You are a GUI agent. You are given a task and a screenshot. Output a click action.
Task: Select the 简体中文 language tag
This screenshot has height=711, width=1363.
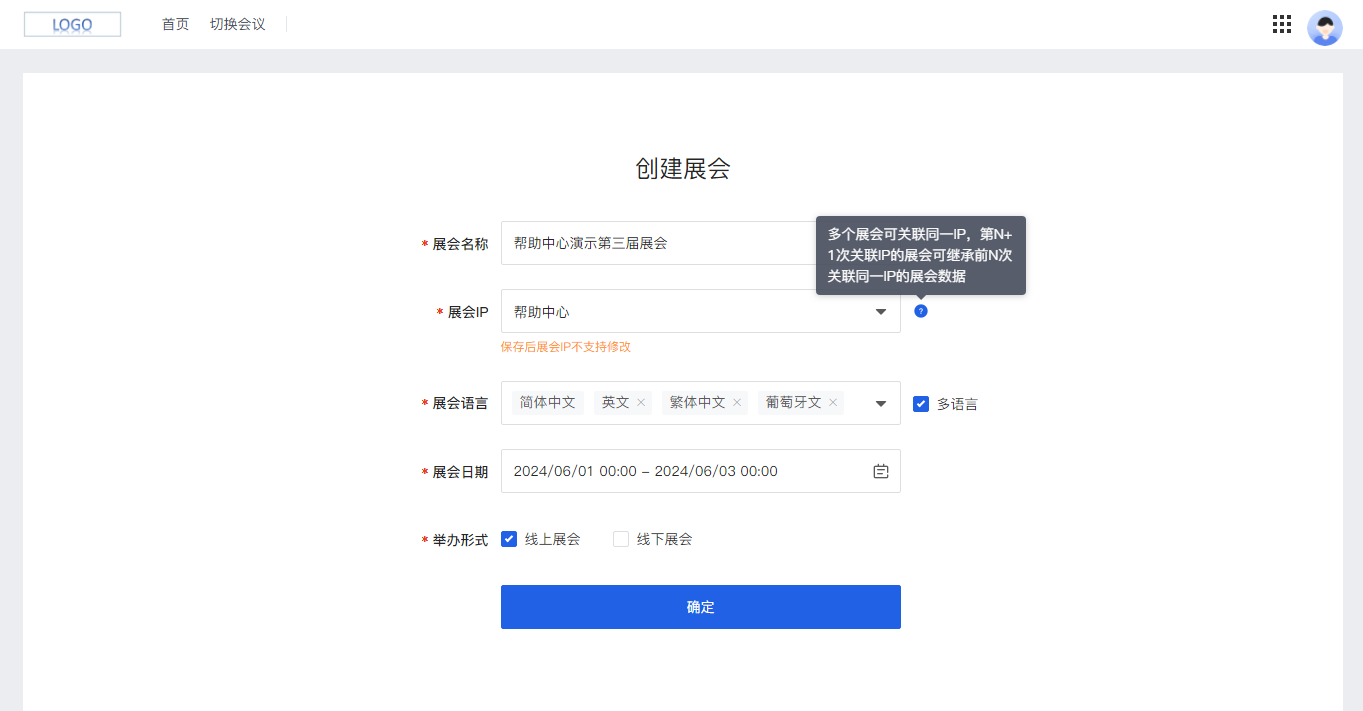[547, 401]
